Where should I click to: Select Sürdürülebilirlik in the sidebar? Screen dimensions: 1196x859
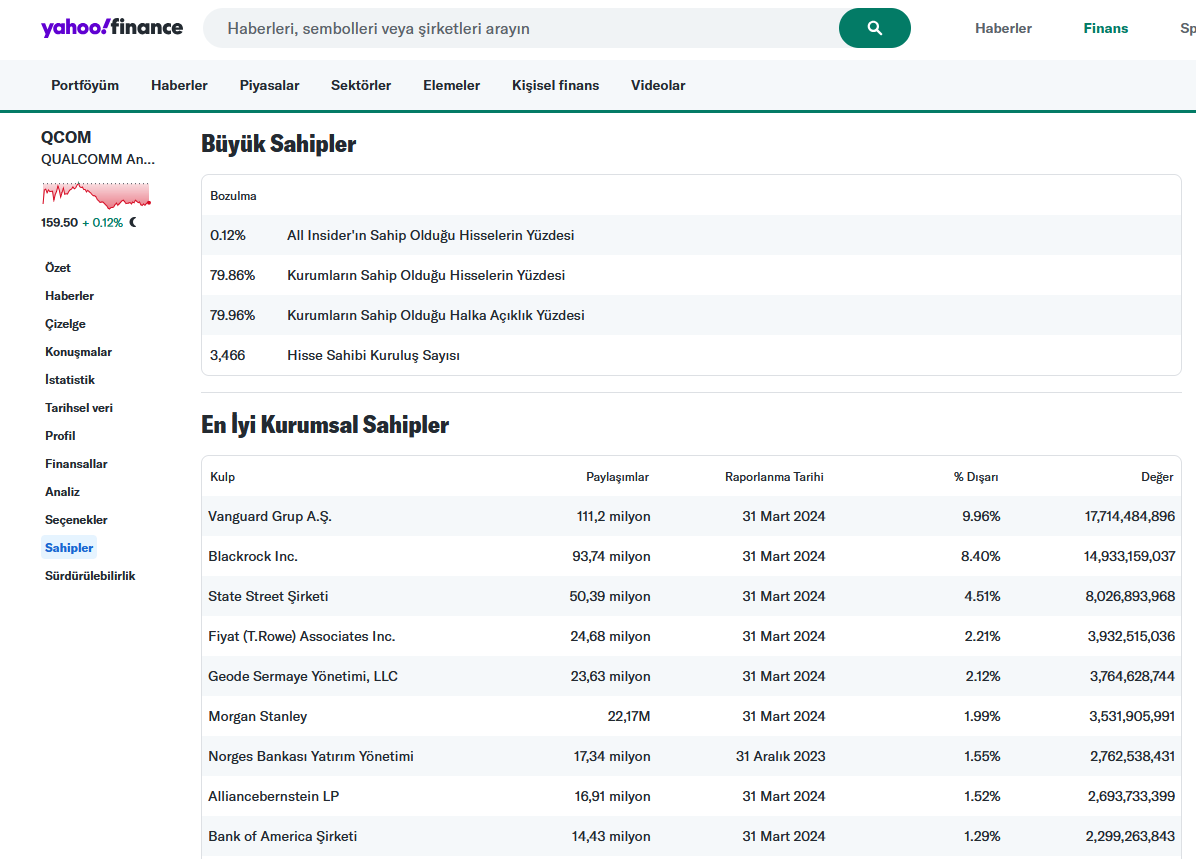pyautogui.click(x=90, y=576)
